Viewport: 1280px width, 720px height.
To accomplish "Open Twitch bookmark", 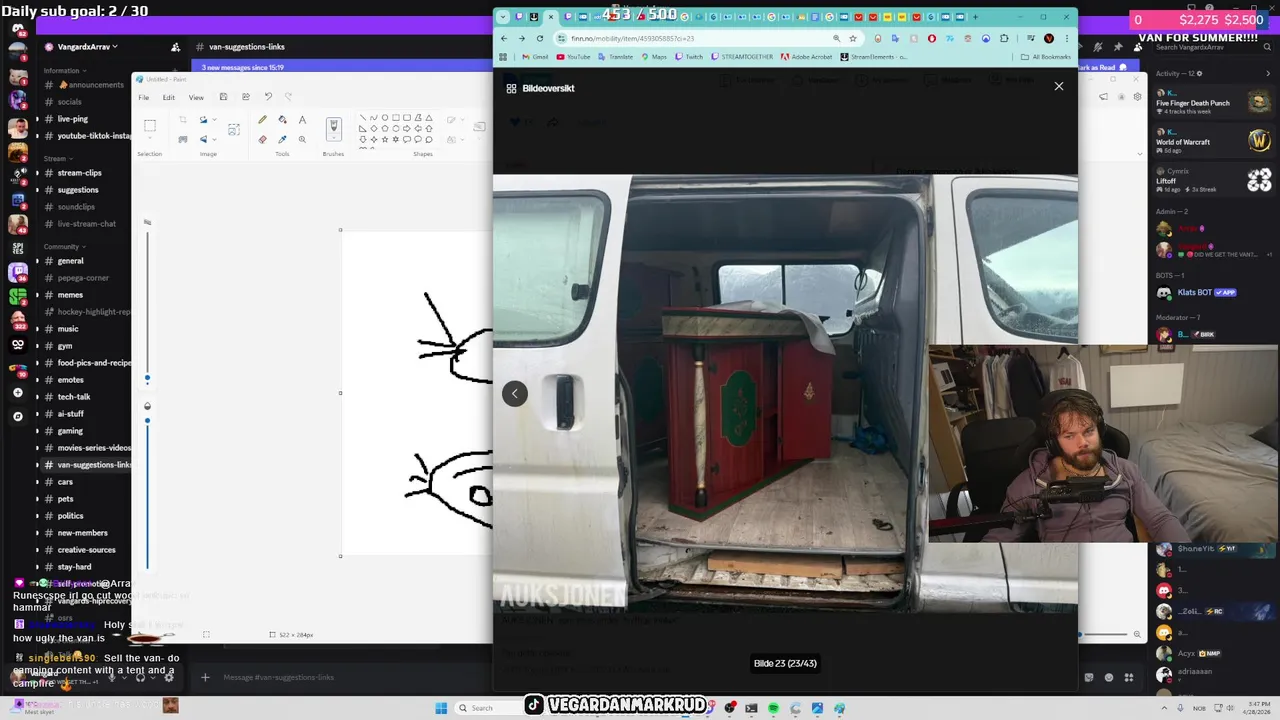I will click(x=688, y=57).
